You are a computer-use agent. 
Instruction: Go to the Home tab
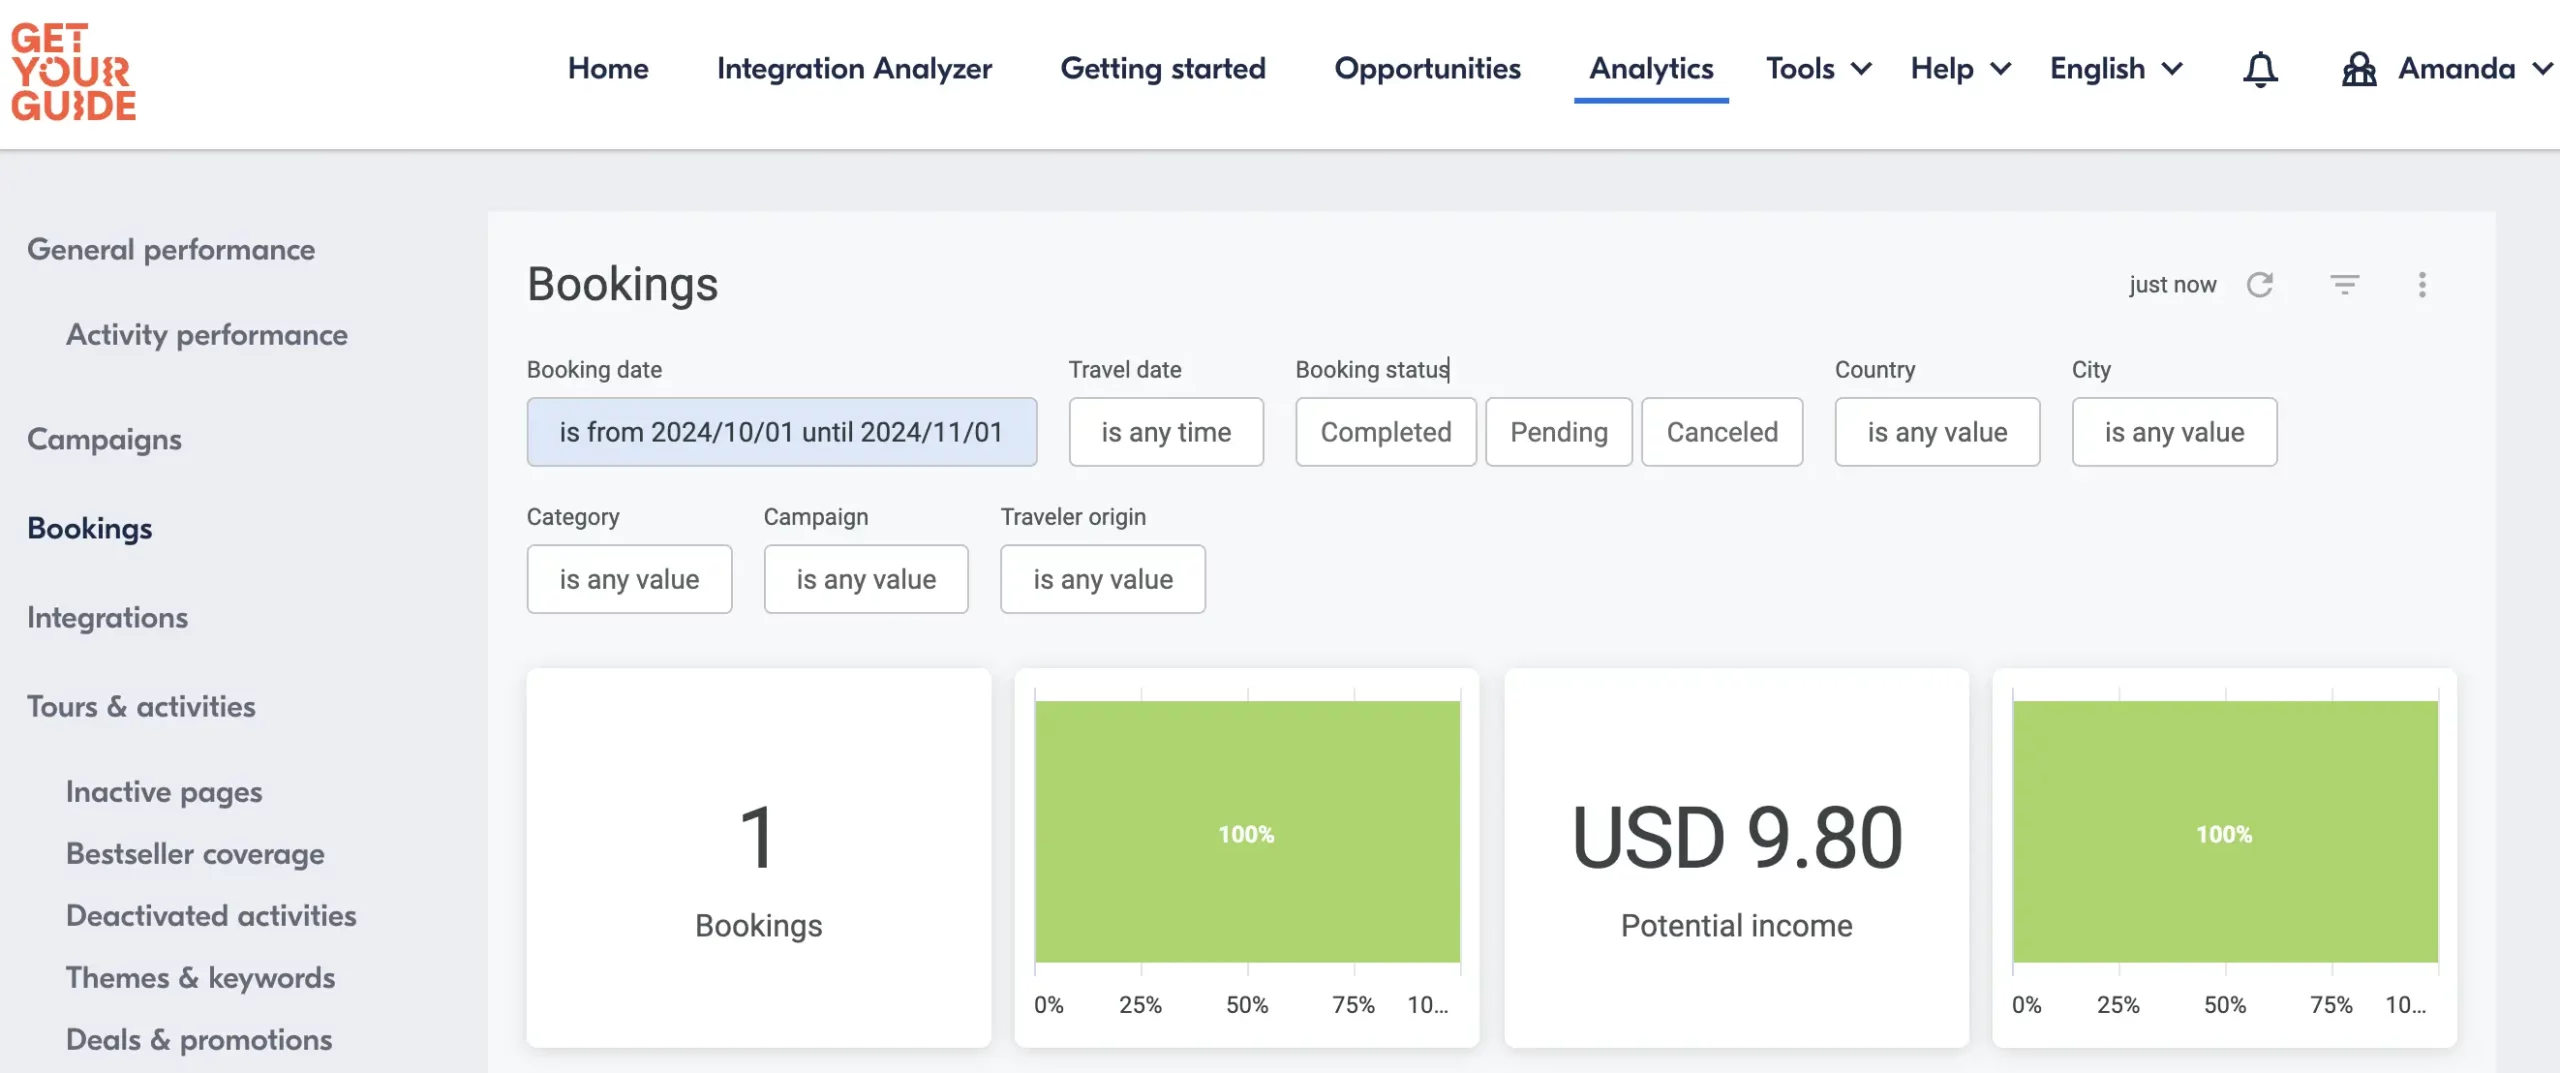608,69
